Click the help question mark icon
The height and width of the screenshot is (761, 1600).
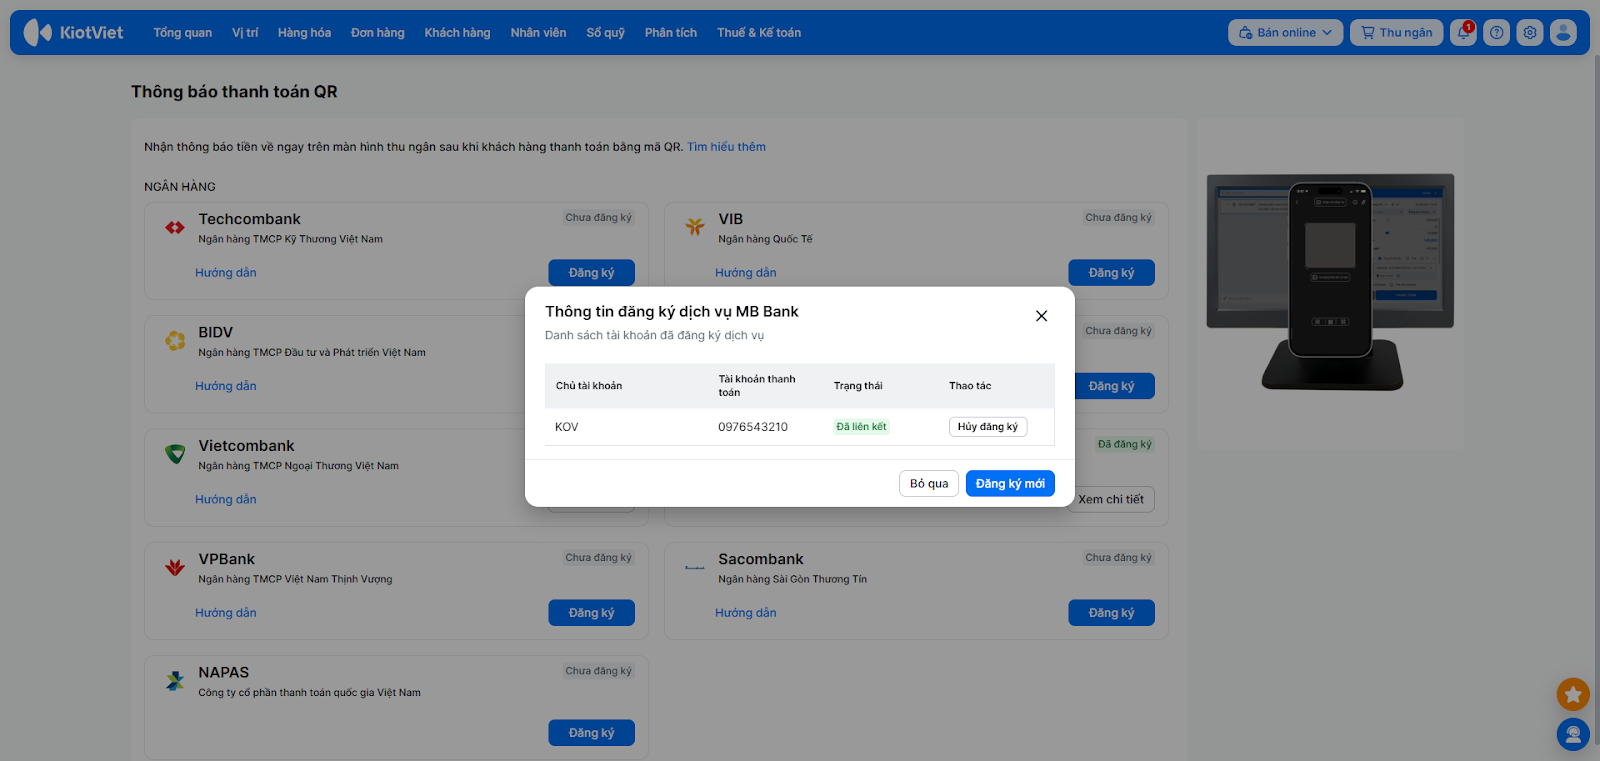[x=1496, y=33]
